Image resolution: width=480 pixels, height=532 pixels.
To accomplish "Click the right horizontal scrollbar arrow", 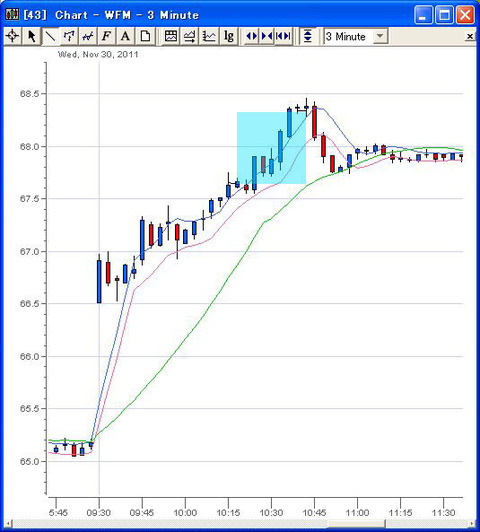I will [x=471, y=524].
